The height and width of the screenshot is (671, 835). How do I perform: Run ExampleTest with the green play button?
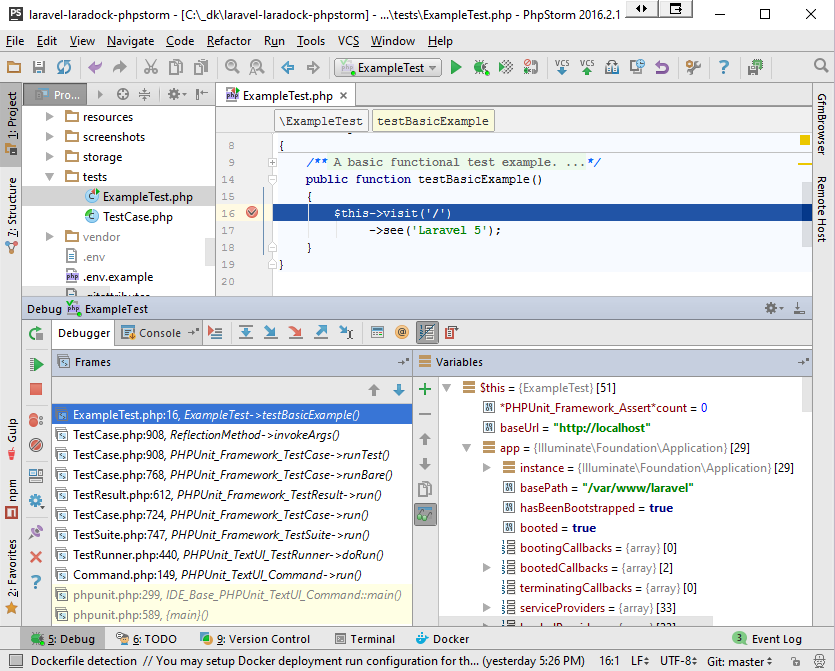[456, 67]
